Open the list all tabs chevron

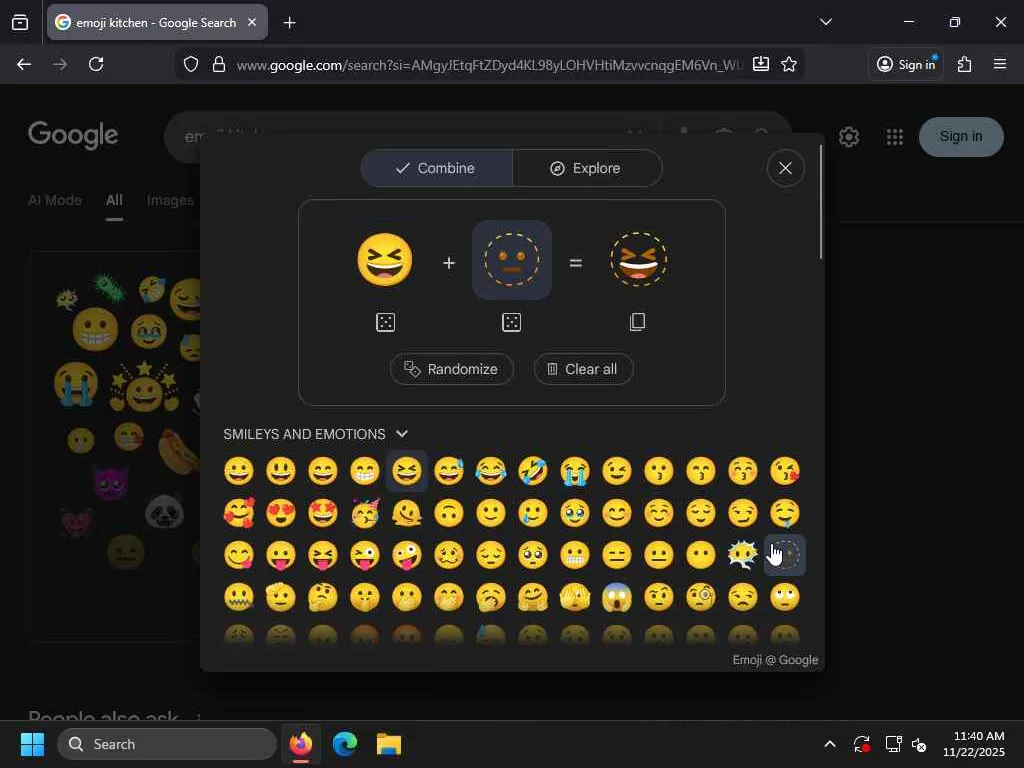pyautogui.click(x=825, y=22)
